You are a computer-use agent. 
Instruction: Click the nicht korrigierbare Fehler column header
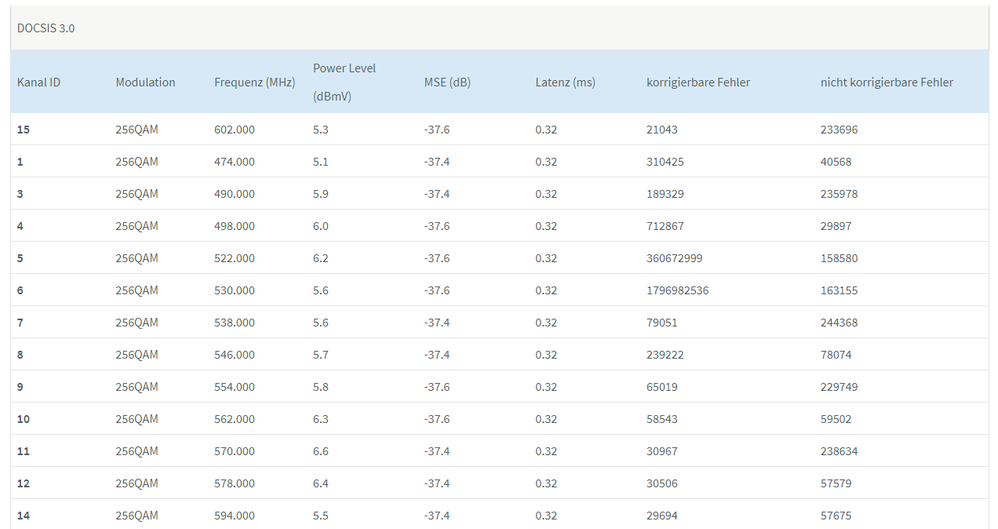886,82
